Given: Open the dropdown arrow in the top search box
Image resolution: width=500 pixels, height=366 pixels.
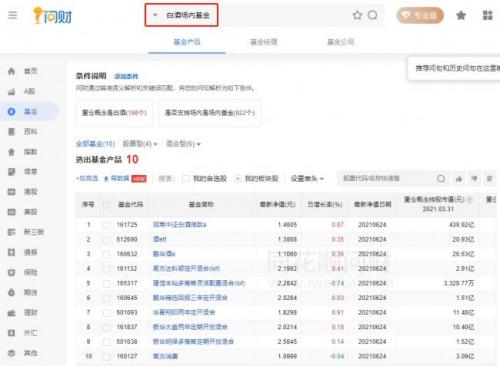Looking at the screenshot, I should coord(155,15).
